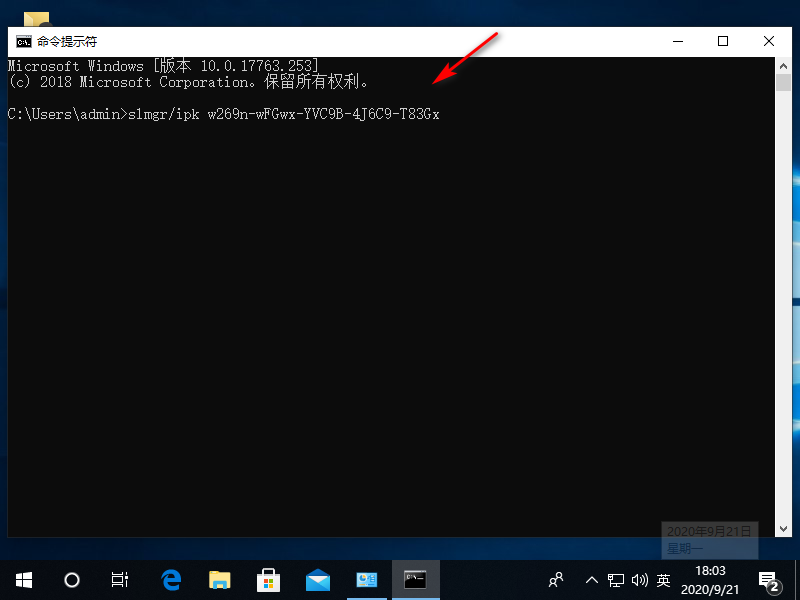Open Task View on the taskbar
Viewport: 800px width, 600px height.
[119, 580]
